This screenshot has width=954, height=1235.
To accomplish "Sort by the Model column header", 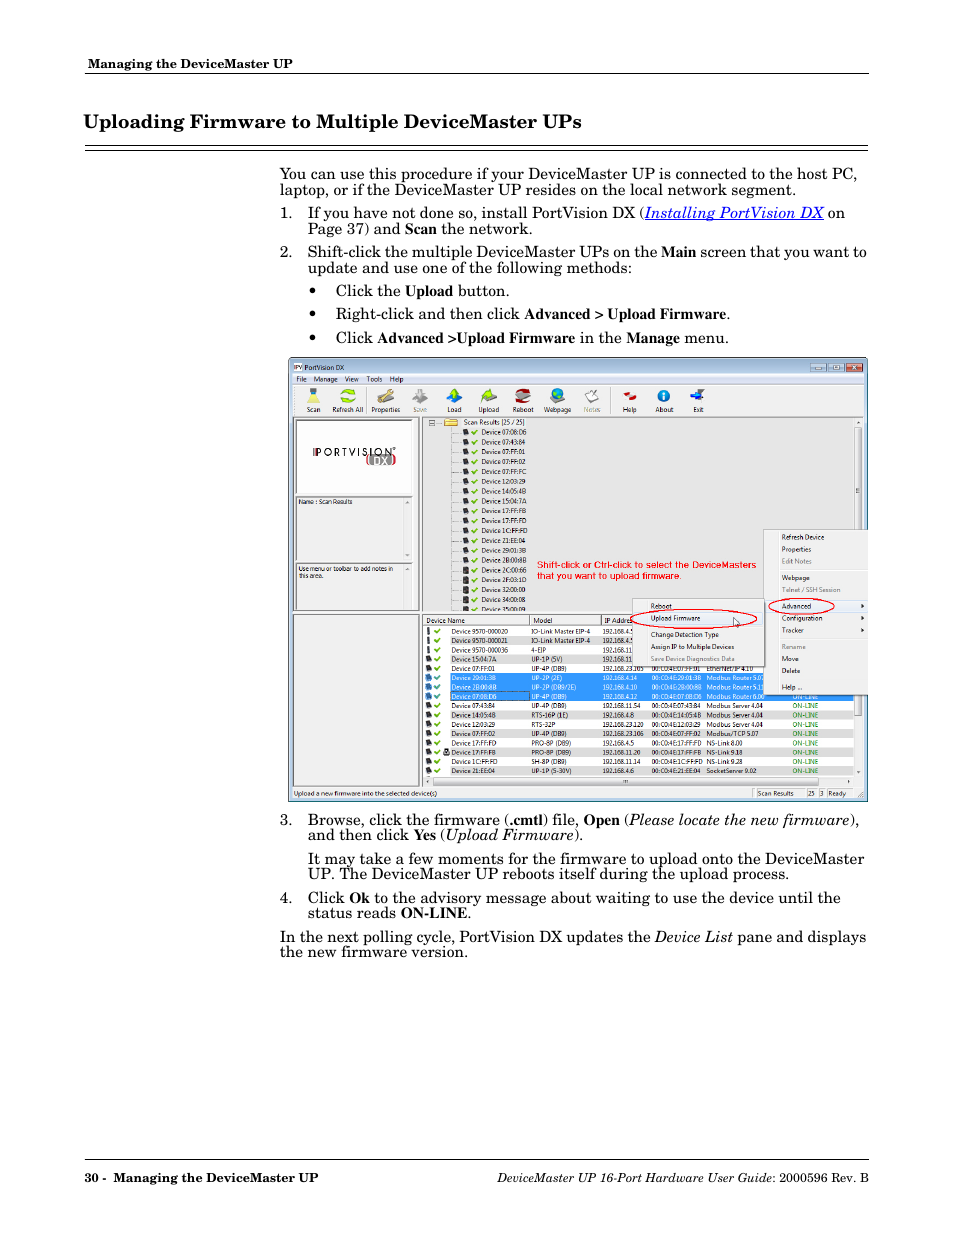I will tap(564, 620).
